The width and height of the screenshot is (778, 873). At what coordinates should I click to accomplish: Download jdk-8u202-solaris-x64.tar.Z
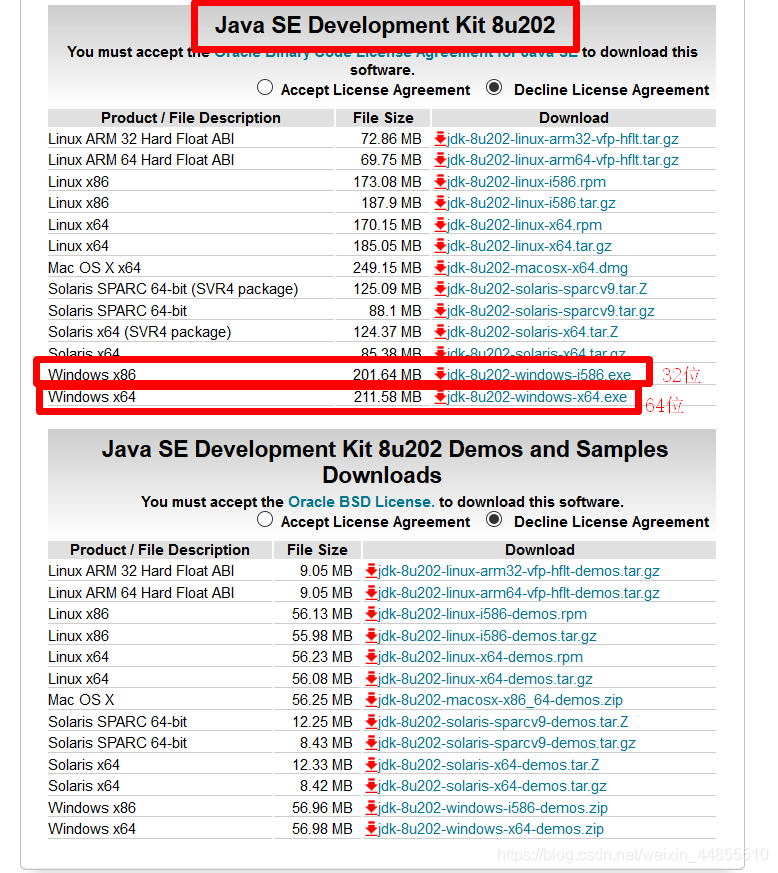532,332
